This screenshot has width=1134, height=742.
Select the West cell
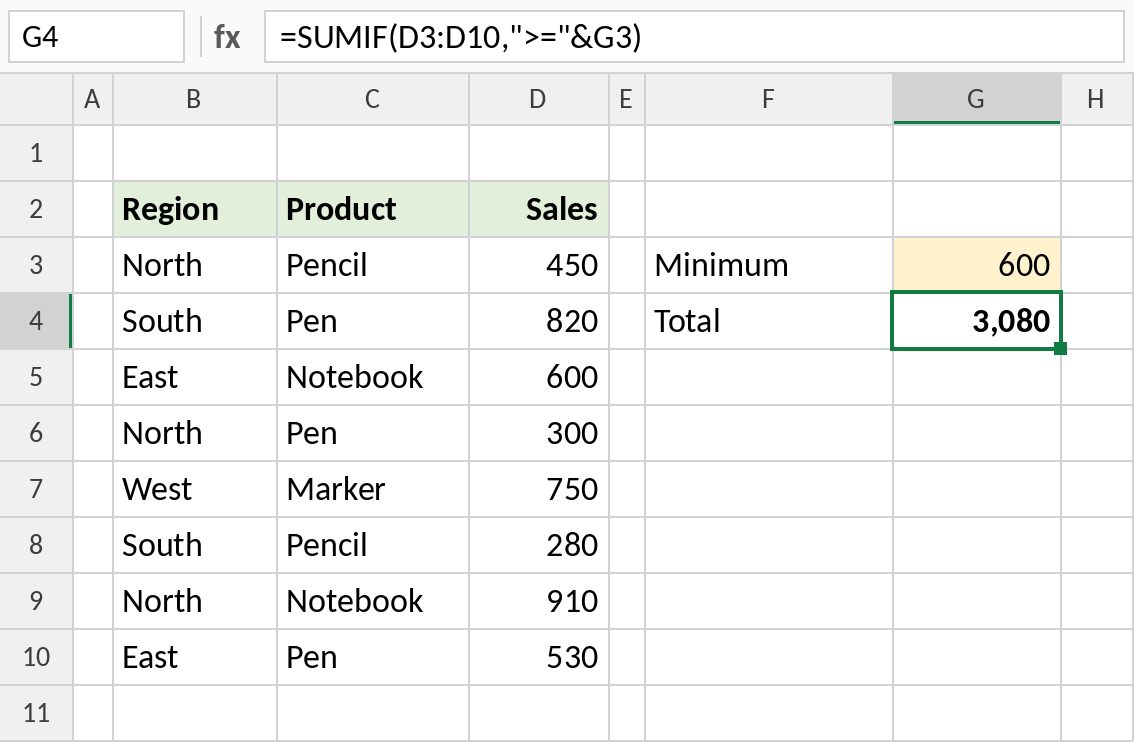(195, 489)
